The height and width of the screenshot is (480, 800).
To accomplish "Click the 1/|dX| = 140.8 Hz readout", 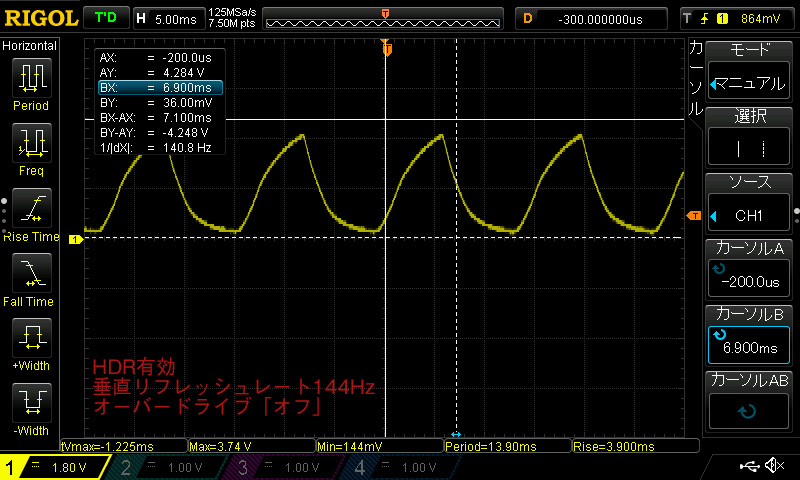I will coord(156,148).
